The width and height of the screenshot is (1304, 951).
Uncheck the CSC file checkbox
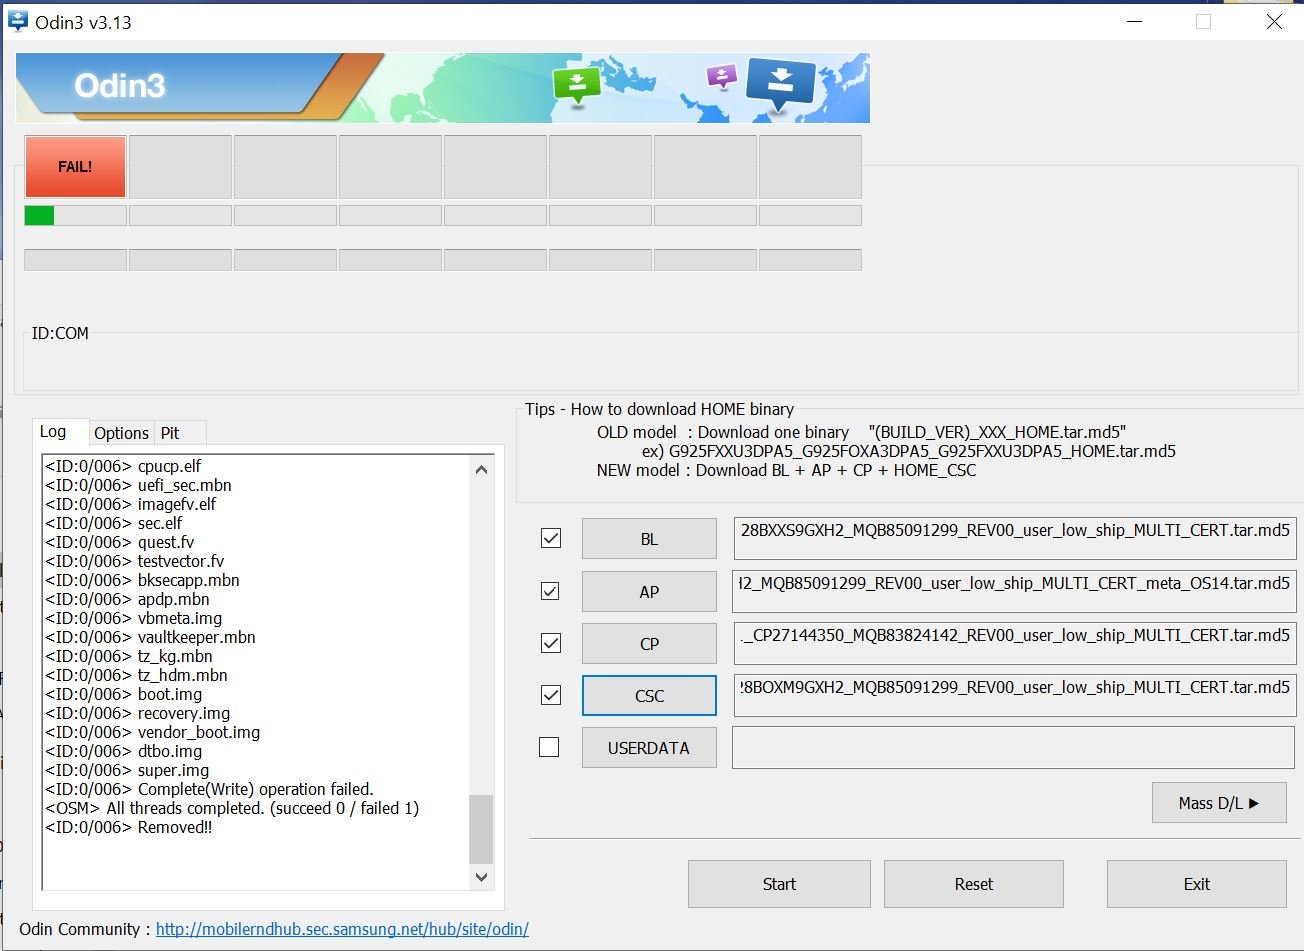(x=550, y=695)
